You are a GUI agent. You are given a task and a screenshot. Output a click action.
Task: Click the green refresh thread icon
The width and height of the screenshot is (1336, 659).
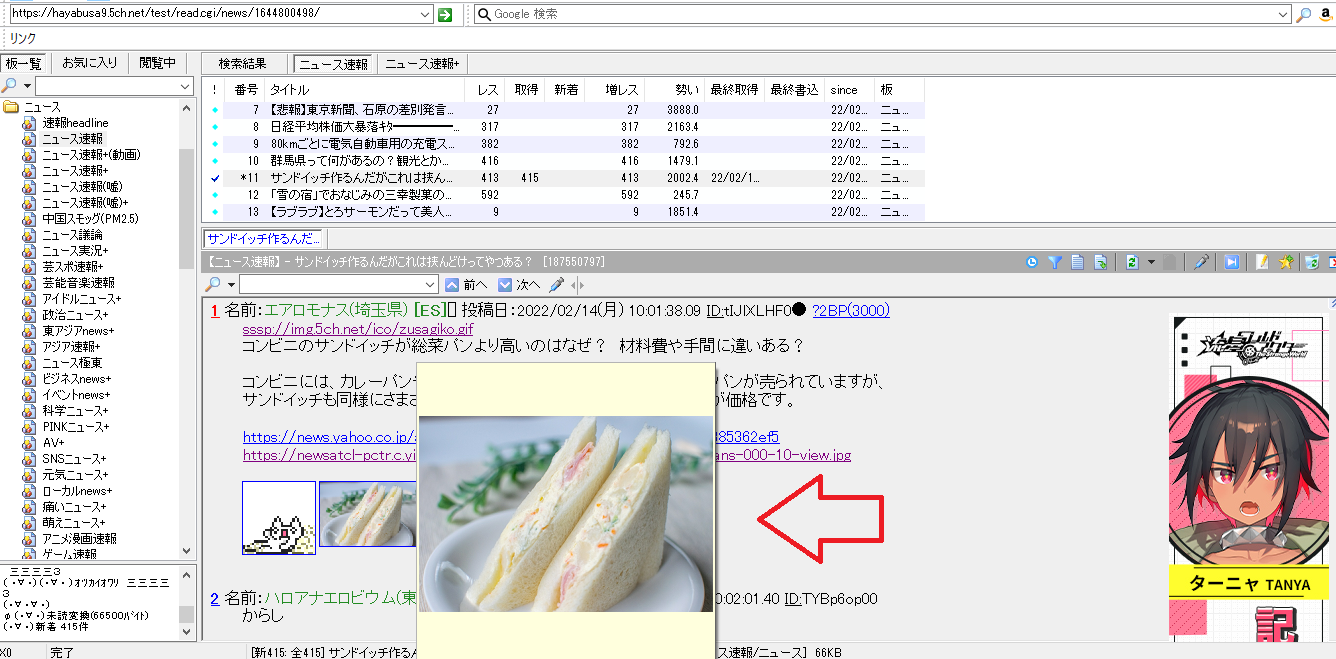(x=1132, y=262)
